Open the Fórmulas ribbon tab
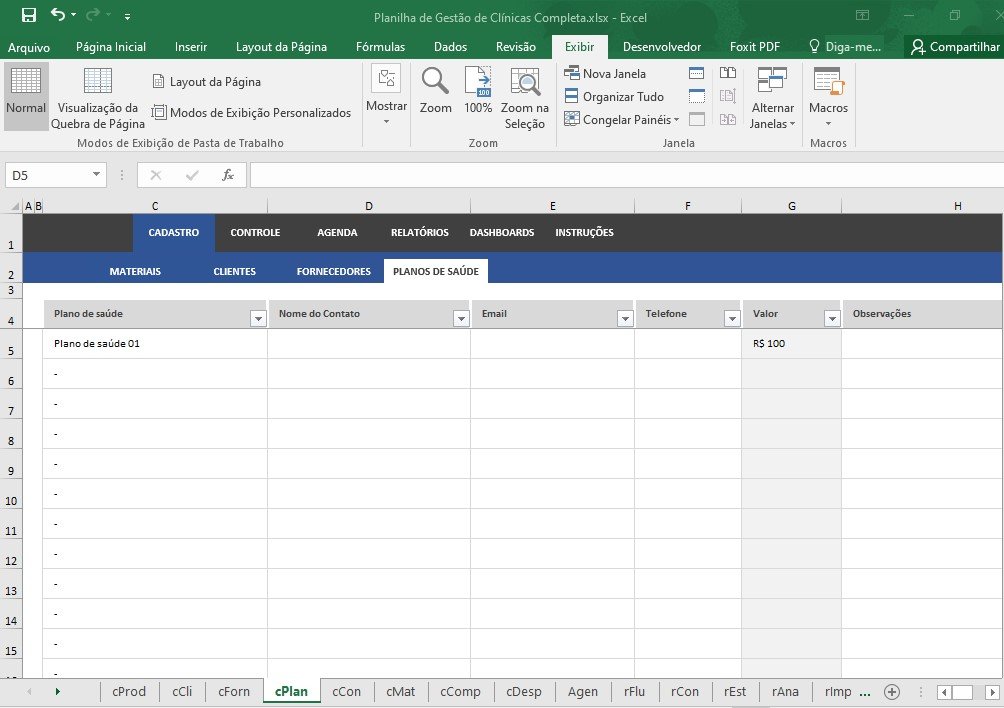 click(380, 47)
